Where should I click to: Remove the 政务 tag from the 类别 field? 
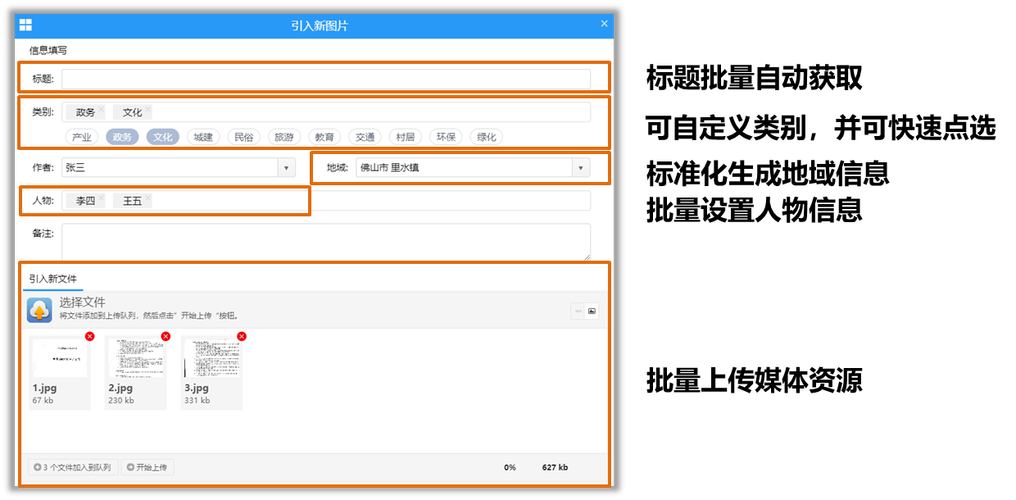(x=102, y=108)
